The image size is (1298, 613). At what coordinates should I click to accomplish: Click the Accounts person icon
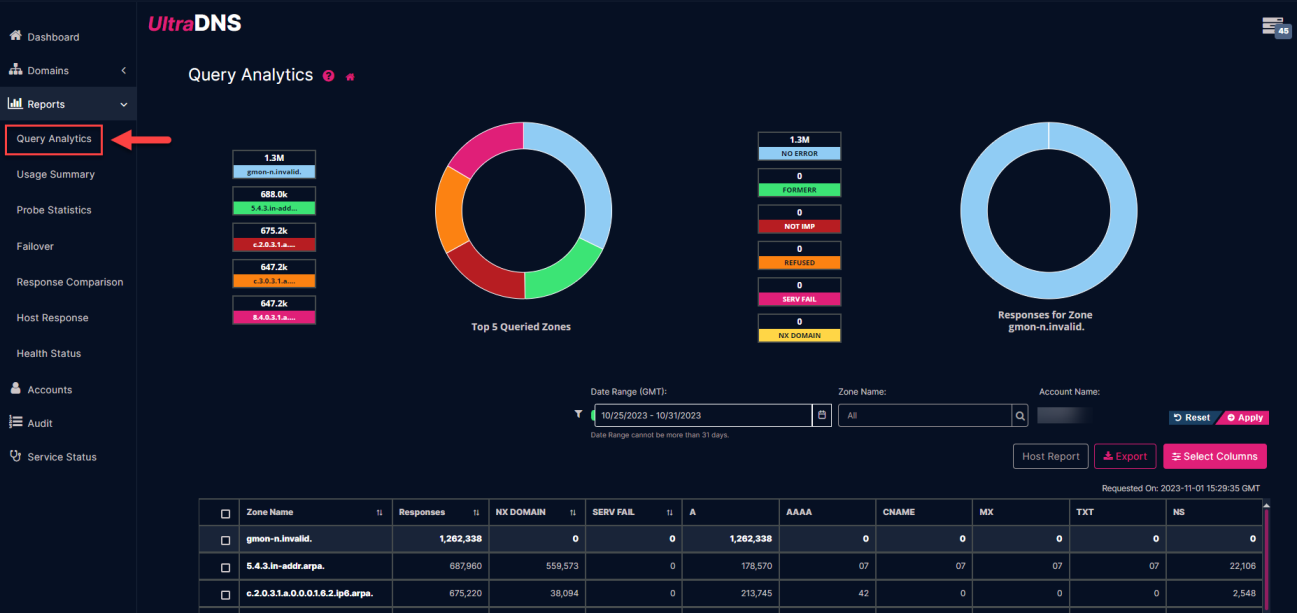click(15, 388)
